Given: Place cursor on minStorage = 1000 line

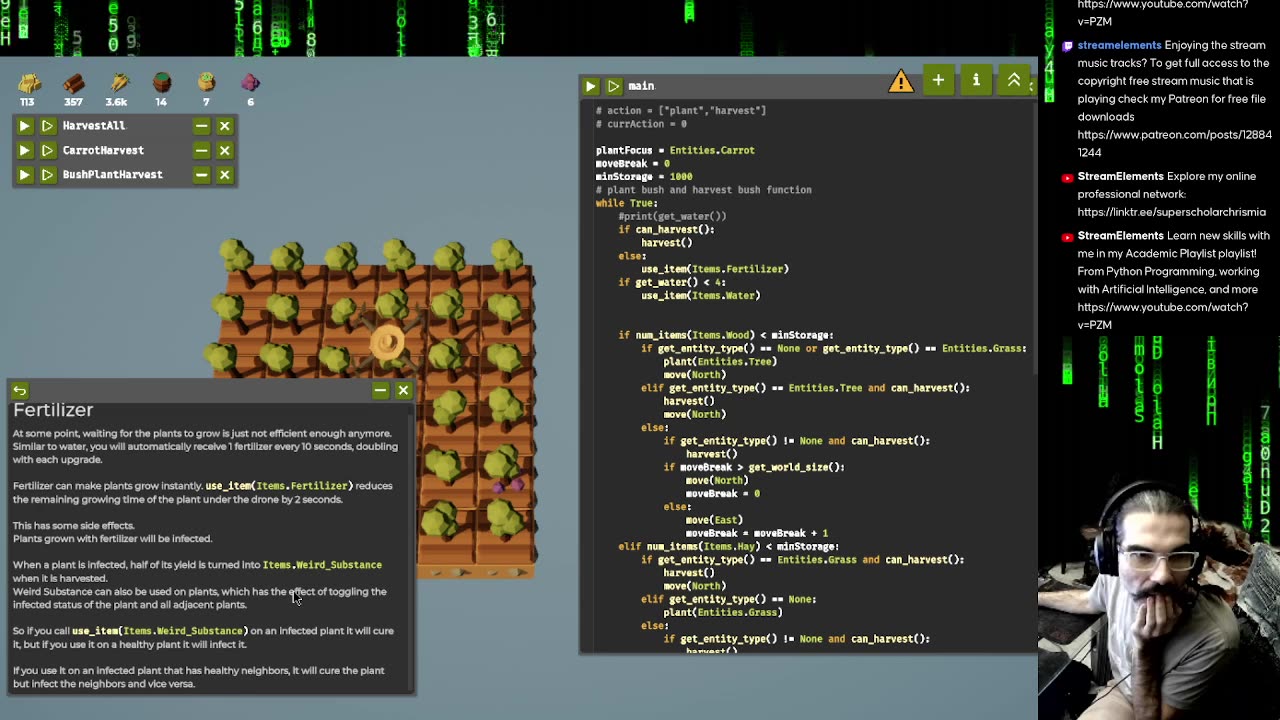Looking at the screenshot, I should coord(644,177).
